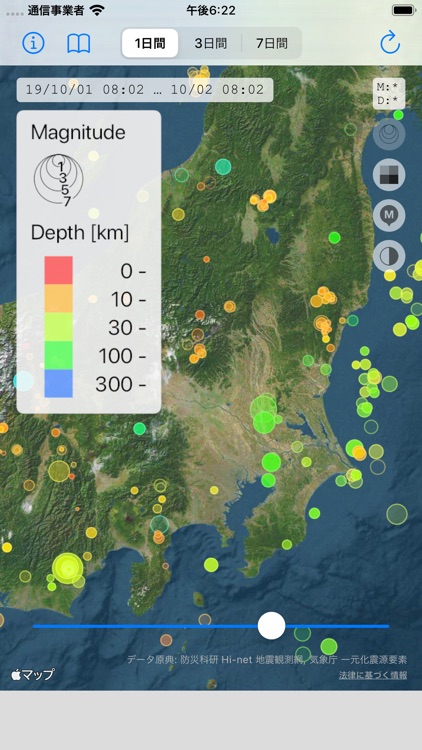Tap the blue 300 km depth swatch
The image size is (422, 750).
tap(58, 383)
